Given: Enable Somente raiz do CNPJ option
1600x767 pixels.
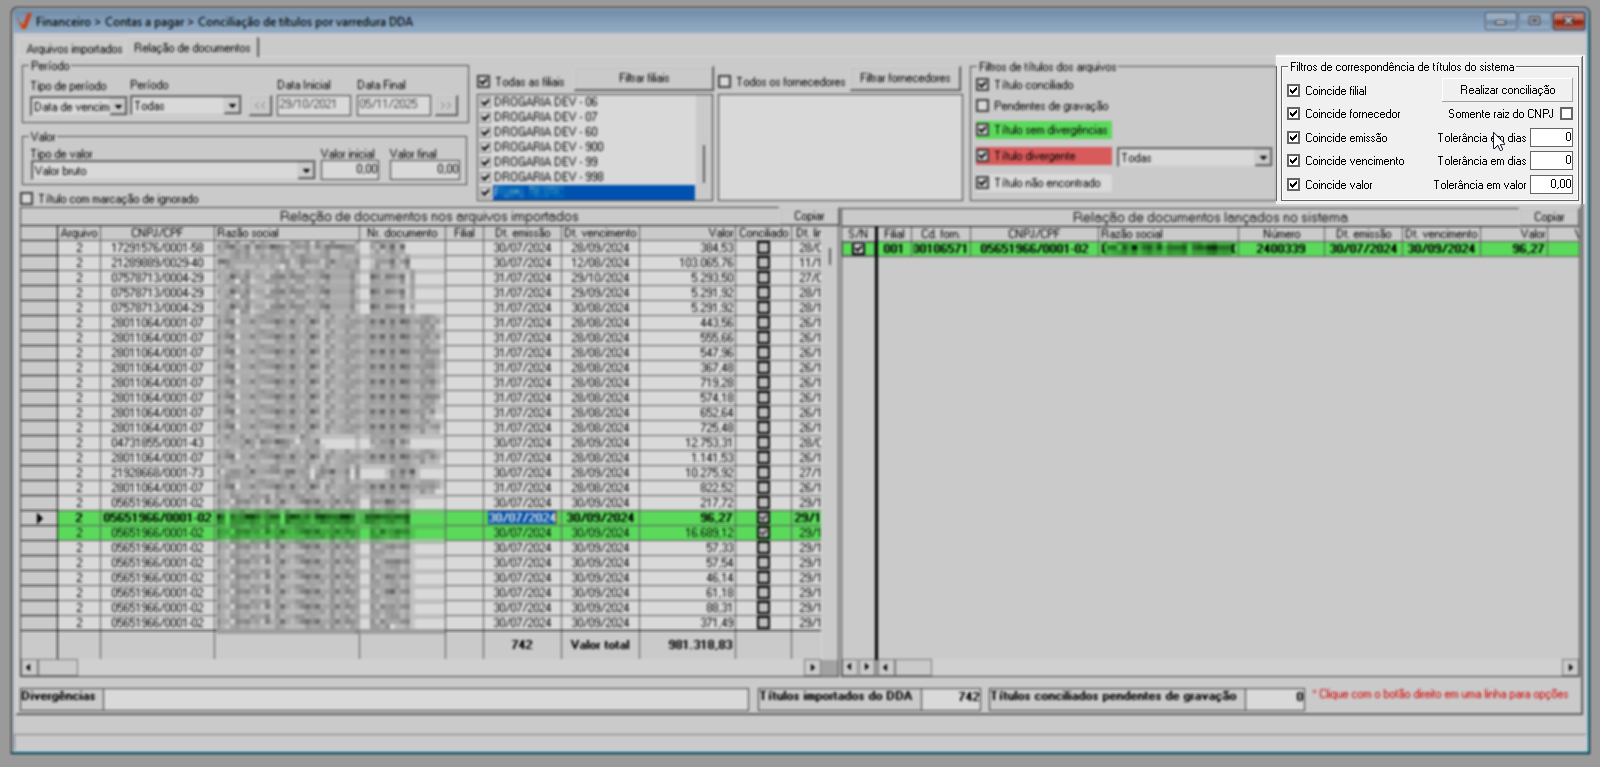Looking at the screenshot, I should click(1566, 114).
